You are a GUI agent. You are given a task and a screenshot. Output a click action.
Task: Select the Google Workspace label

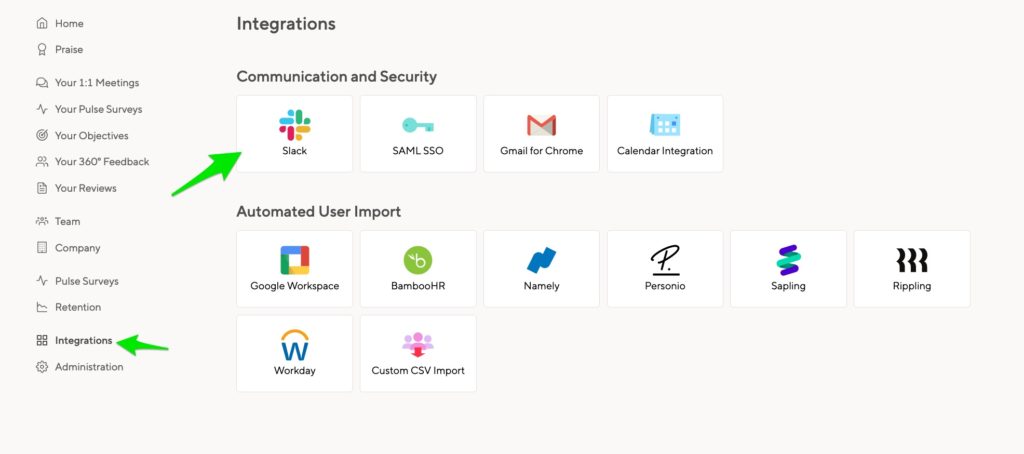[295, 286]
